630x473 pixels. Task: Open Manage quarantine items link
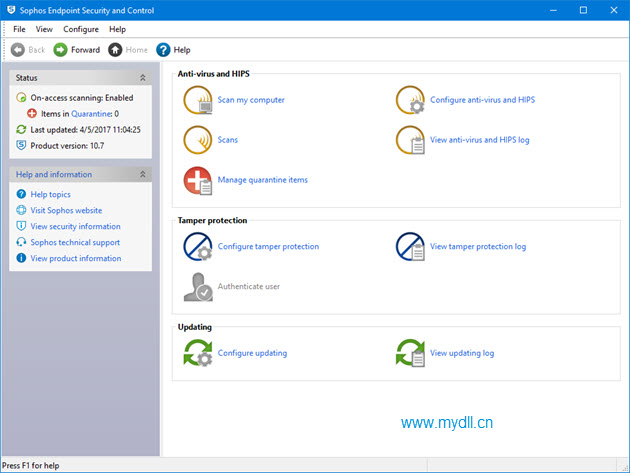coord(263,180)
